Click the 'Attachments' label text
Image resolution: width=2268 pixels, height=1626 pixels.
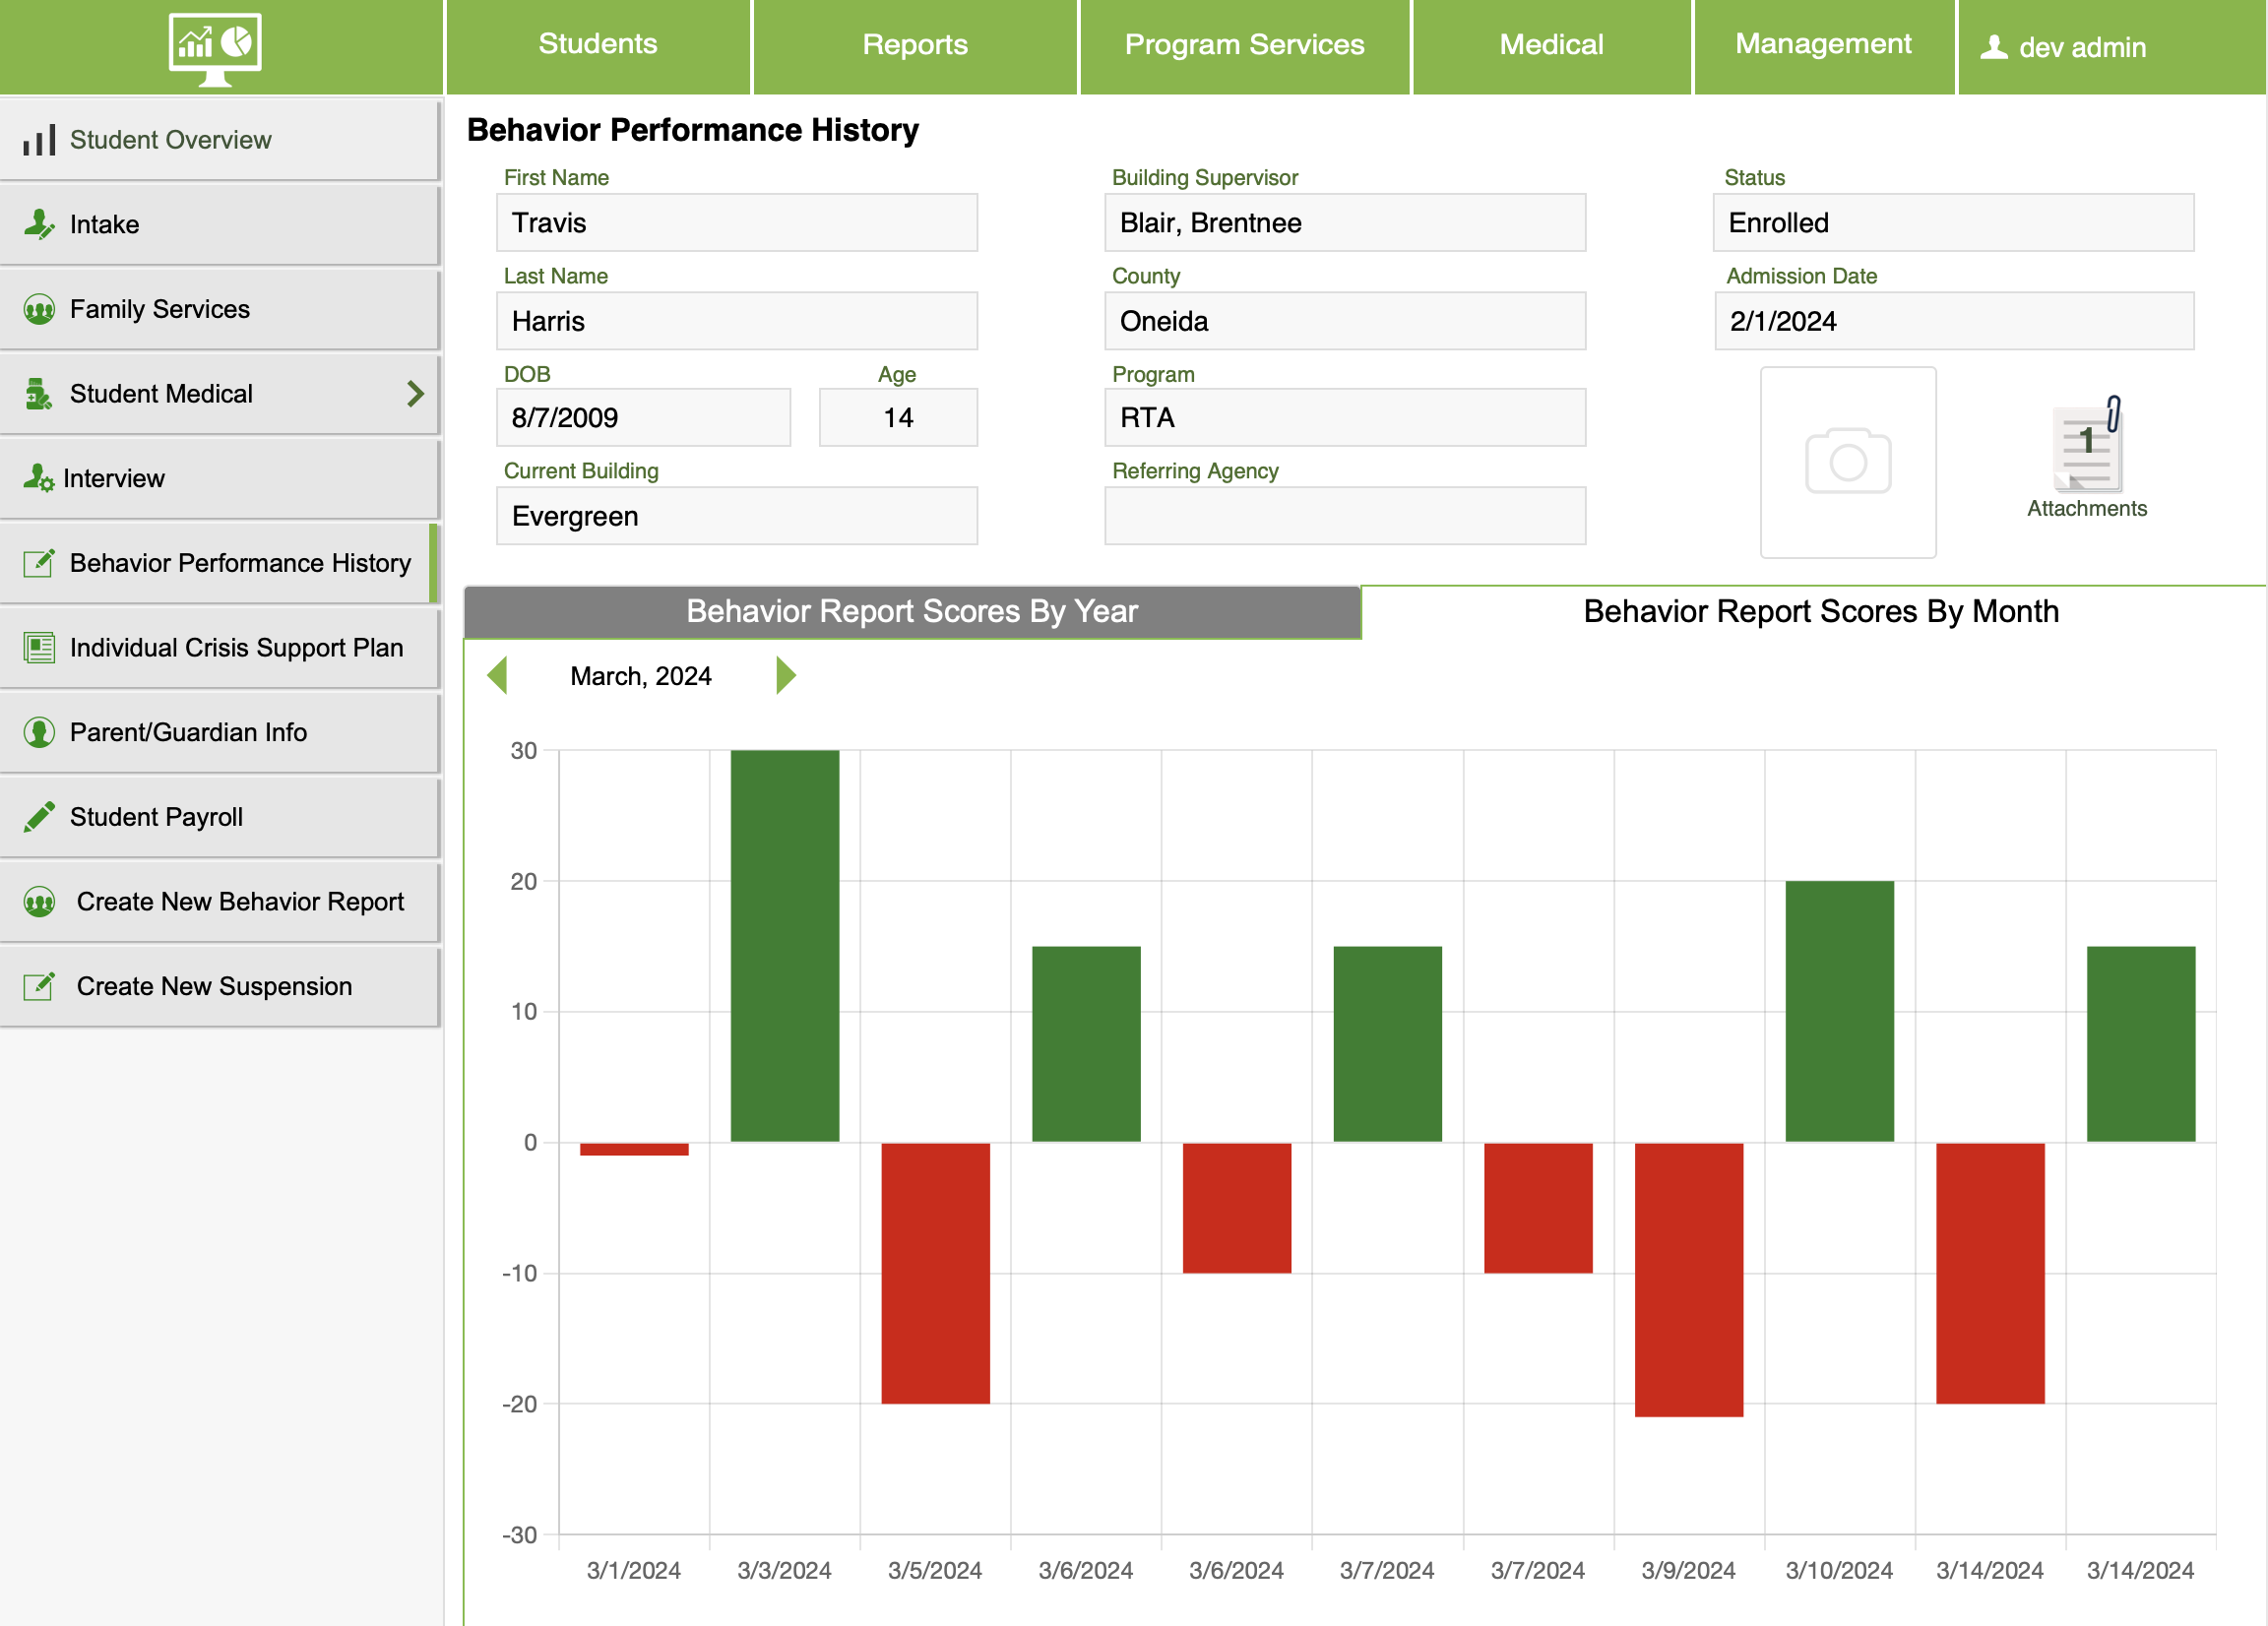tap(2087, 508)
